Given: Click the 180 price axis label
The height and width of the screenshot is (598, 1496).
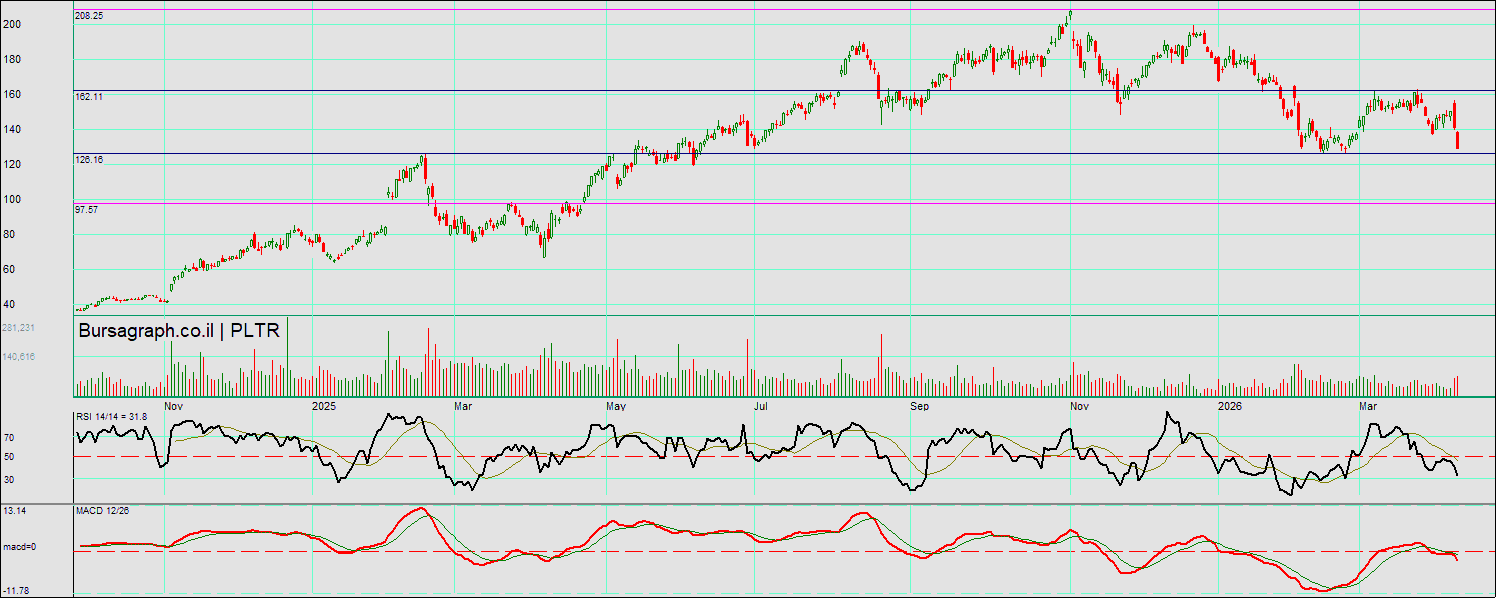Looking at the screenshot, I should 12,59.
